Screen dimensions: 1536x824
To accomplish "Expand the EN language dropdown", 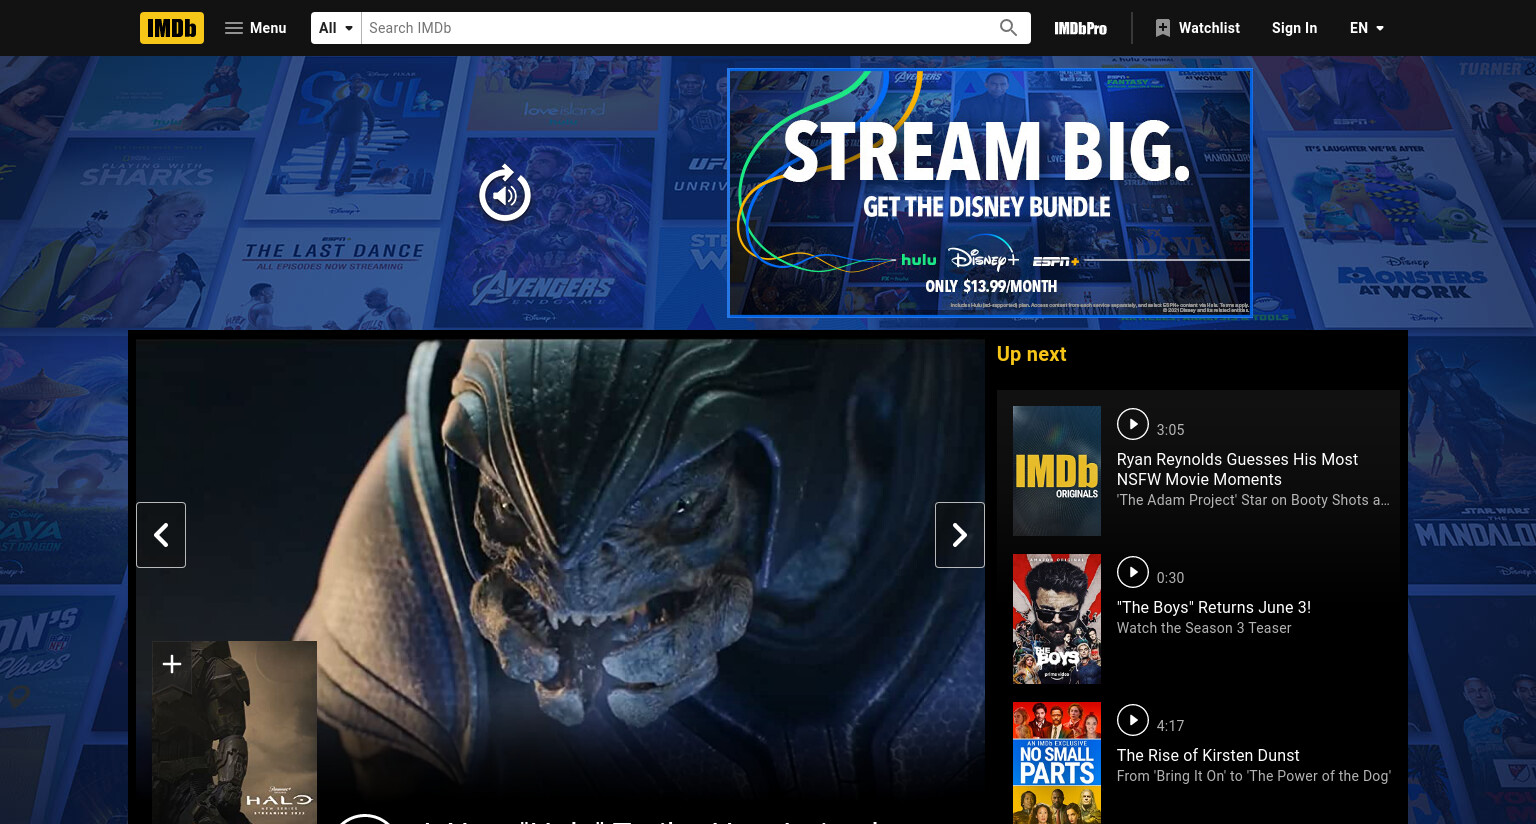I will 1366,28.
